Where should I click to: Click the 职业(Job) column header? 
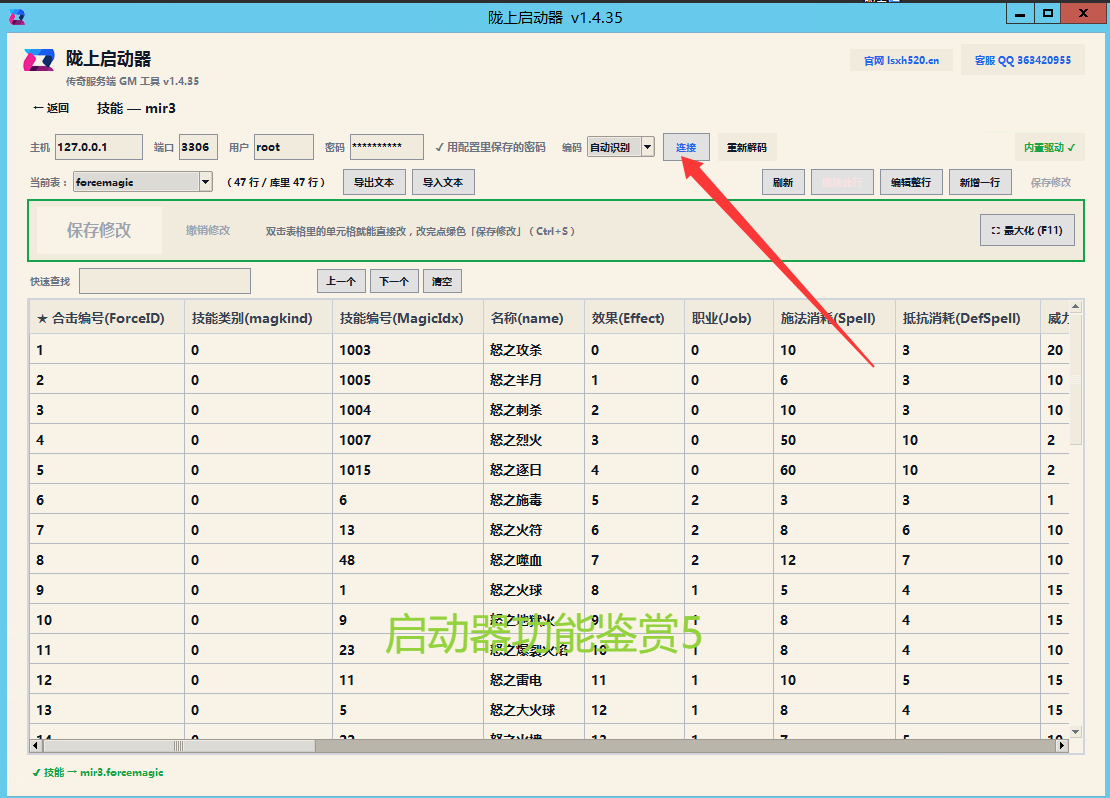click(x=728, y=318)
